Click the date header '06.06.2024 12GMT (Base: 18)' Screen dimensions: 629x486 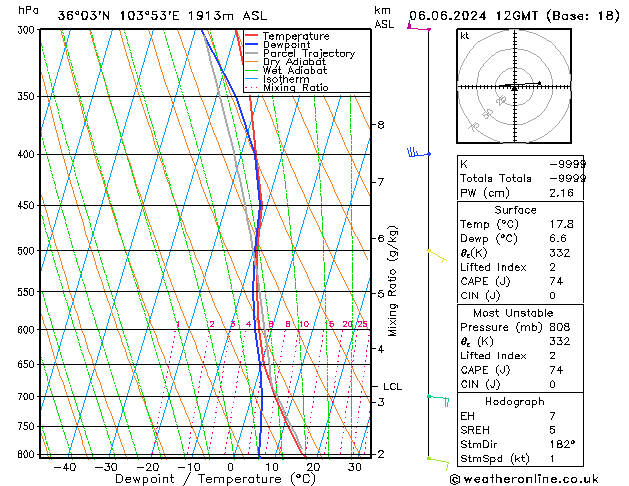coord(514,16)
